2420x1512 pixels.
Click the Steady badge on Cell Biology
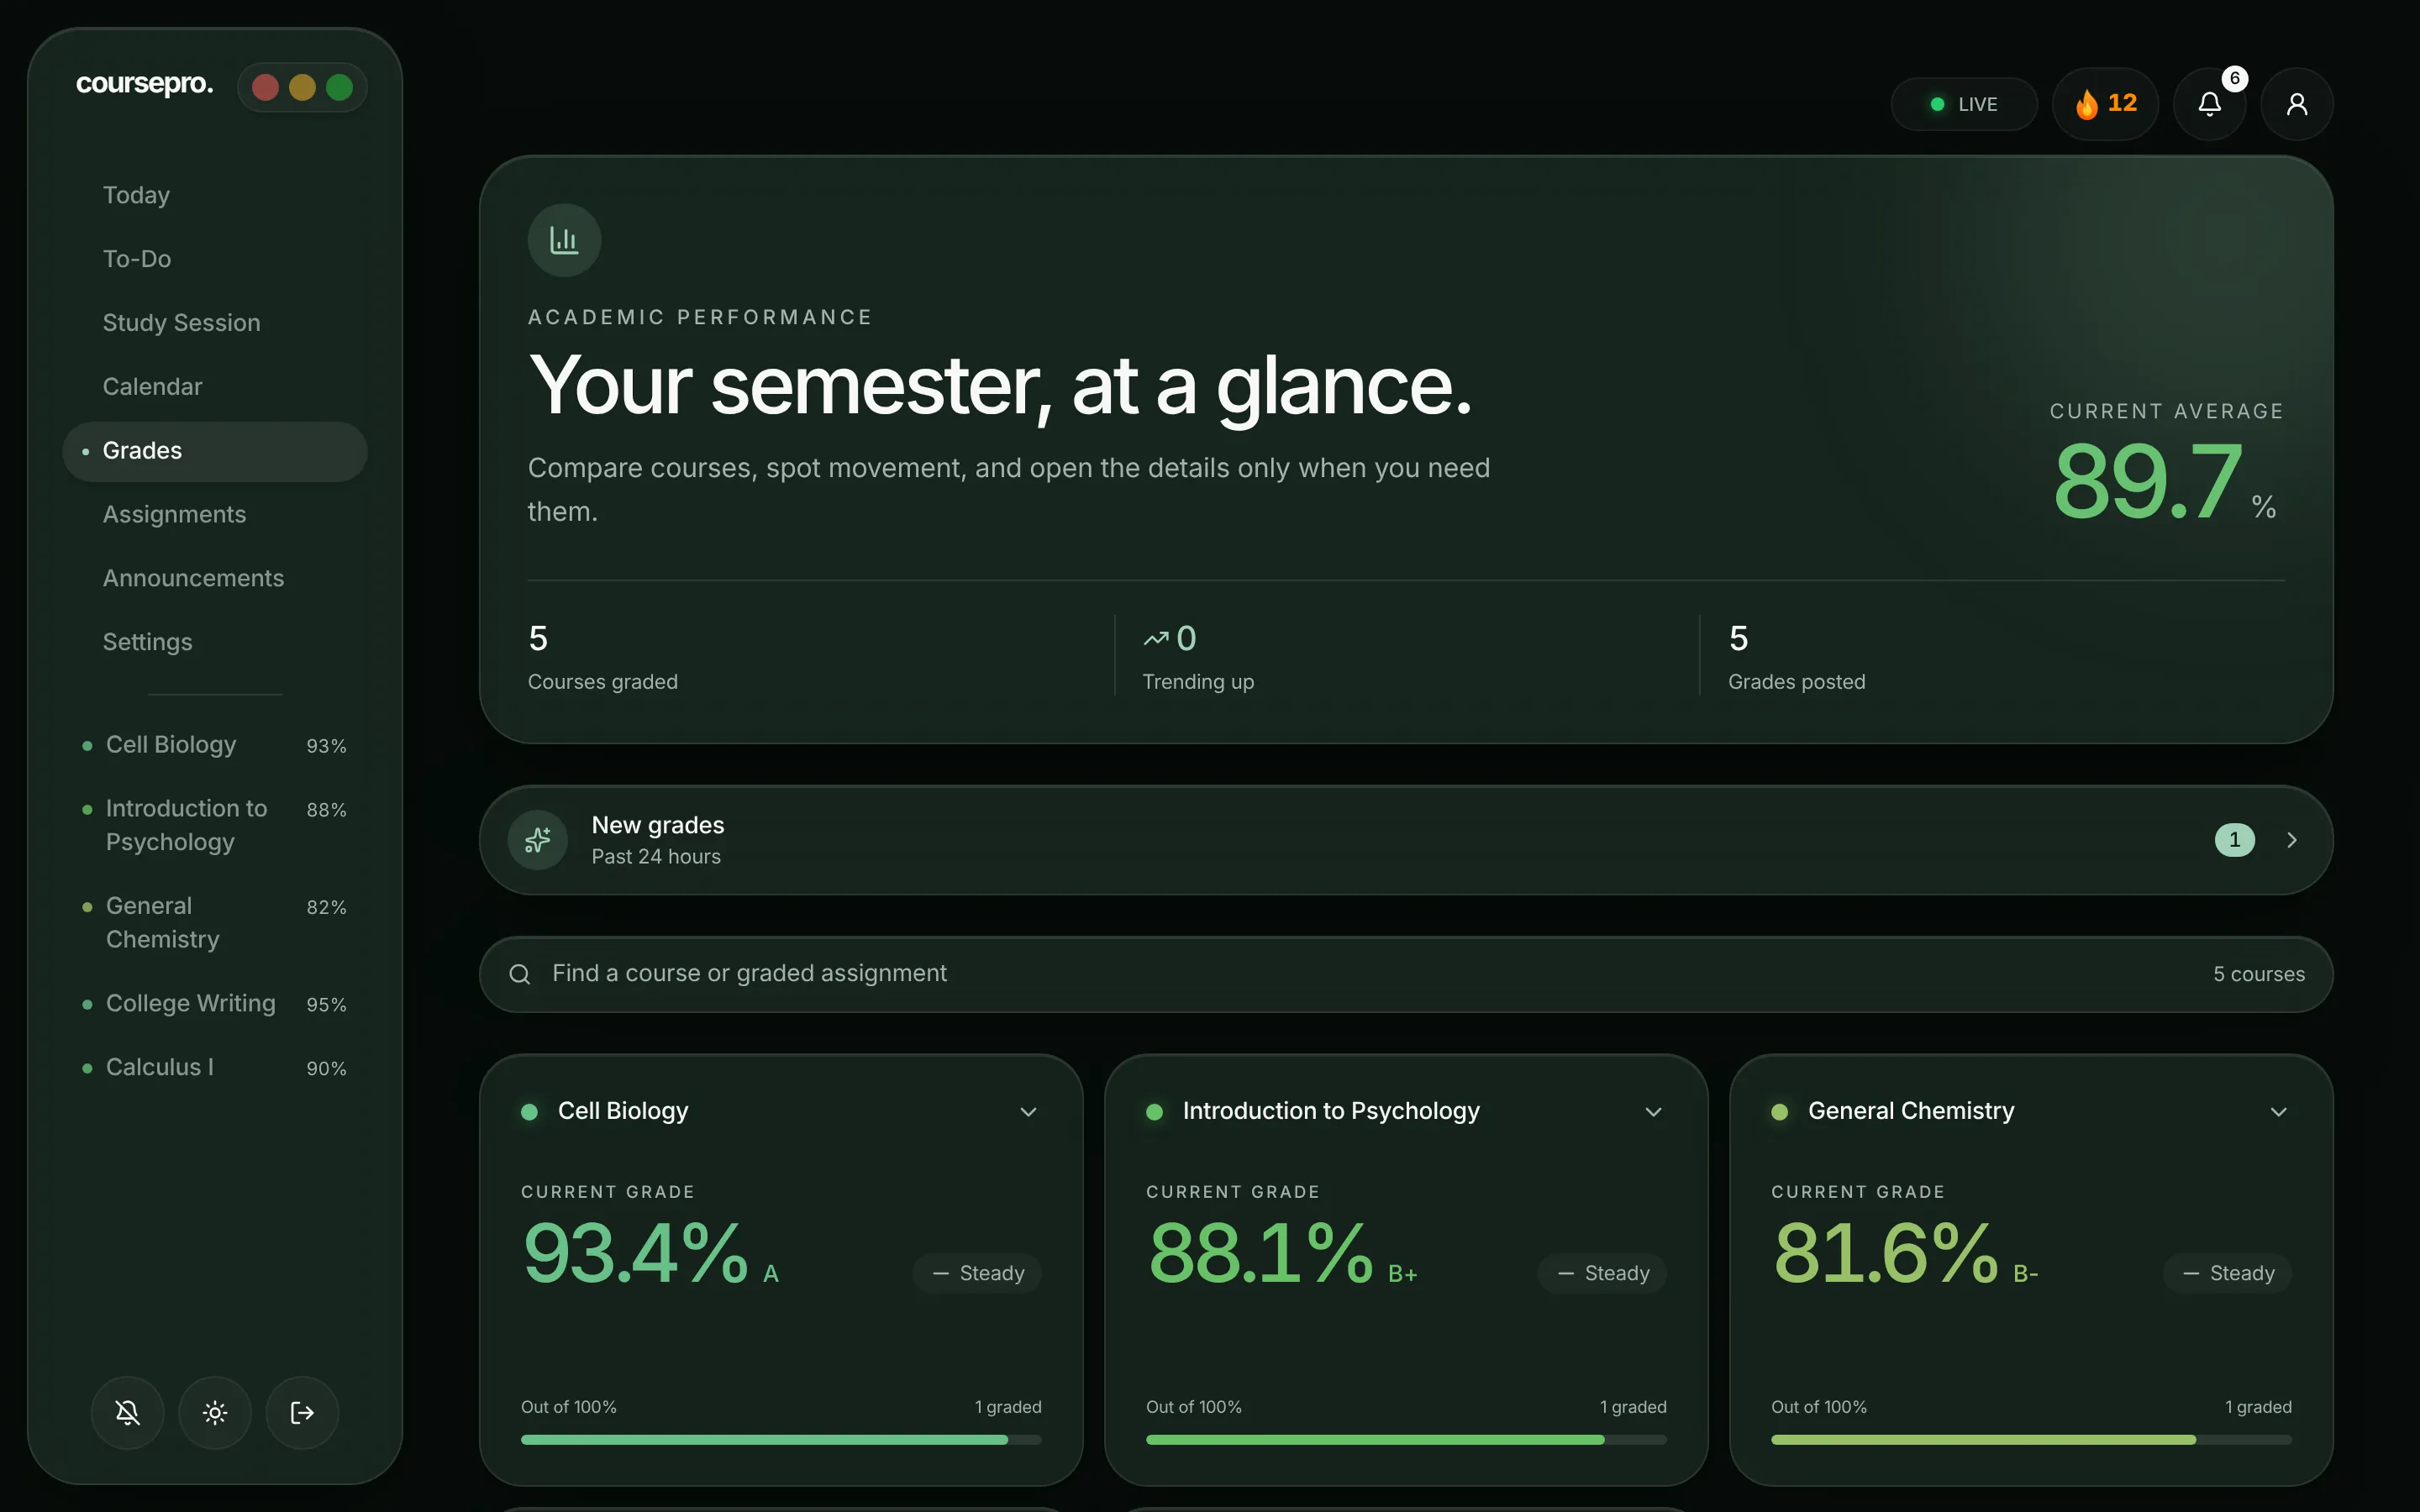(x=977, y=1273)
